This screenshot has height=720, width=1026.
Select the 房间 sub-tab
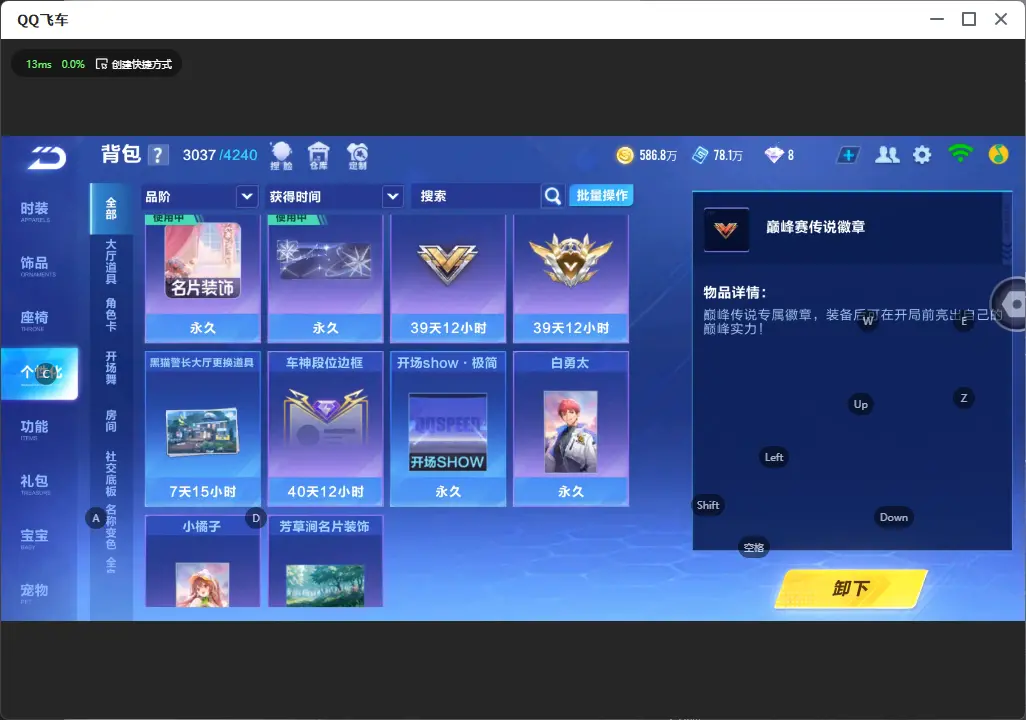(111, 421)
